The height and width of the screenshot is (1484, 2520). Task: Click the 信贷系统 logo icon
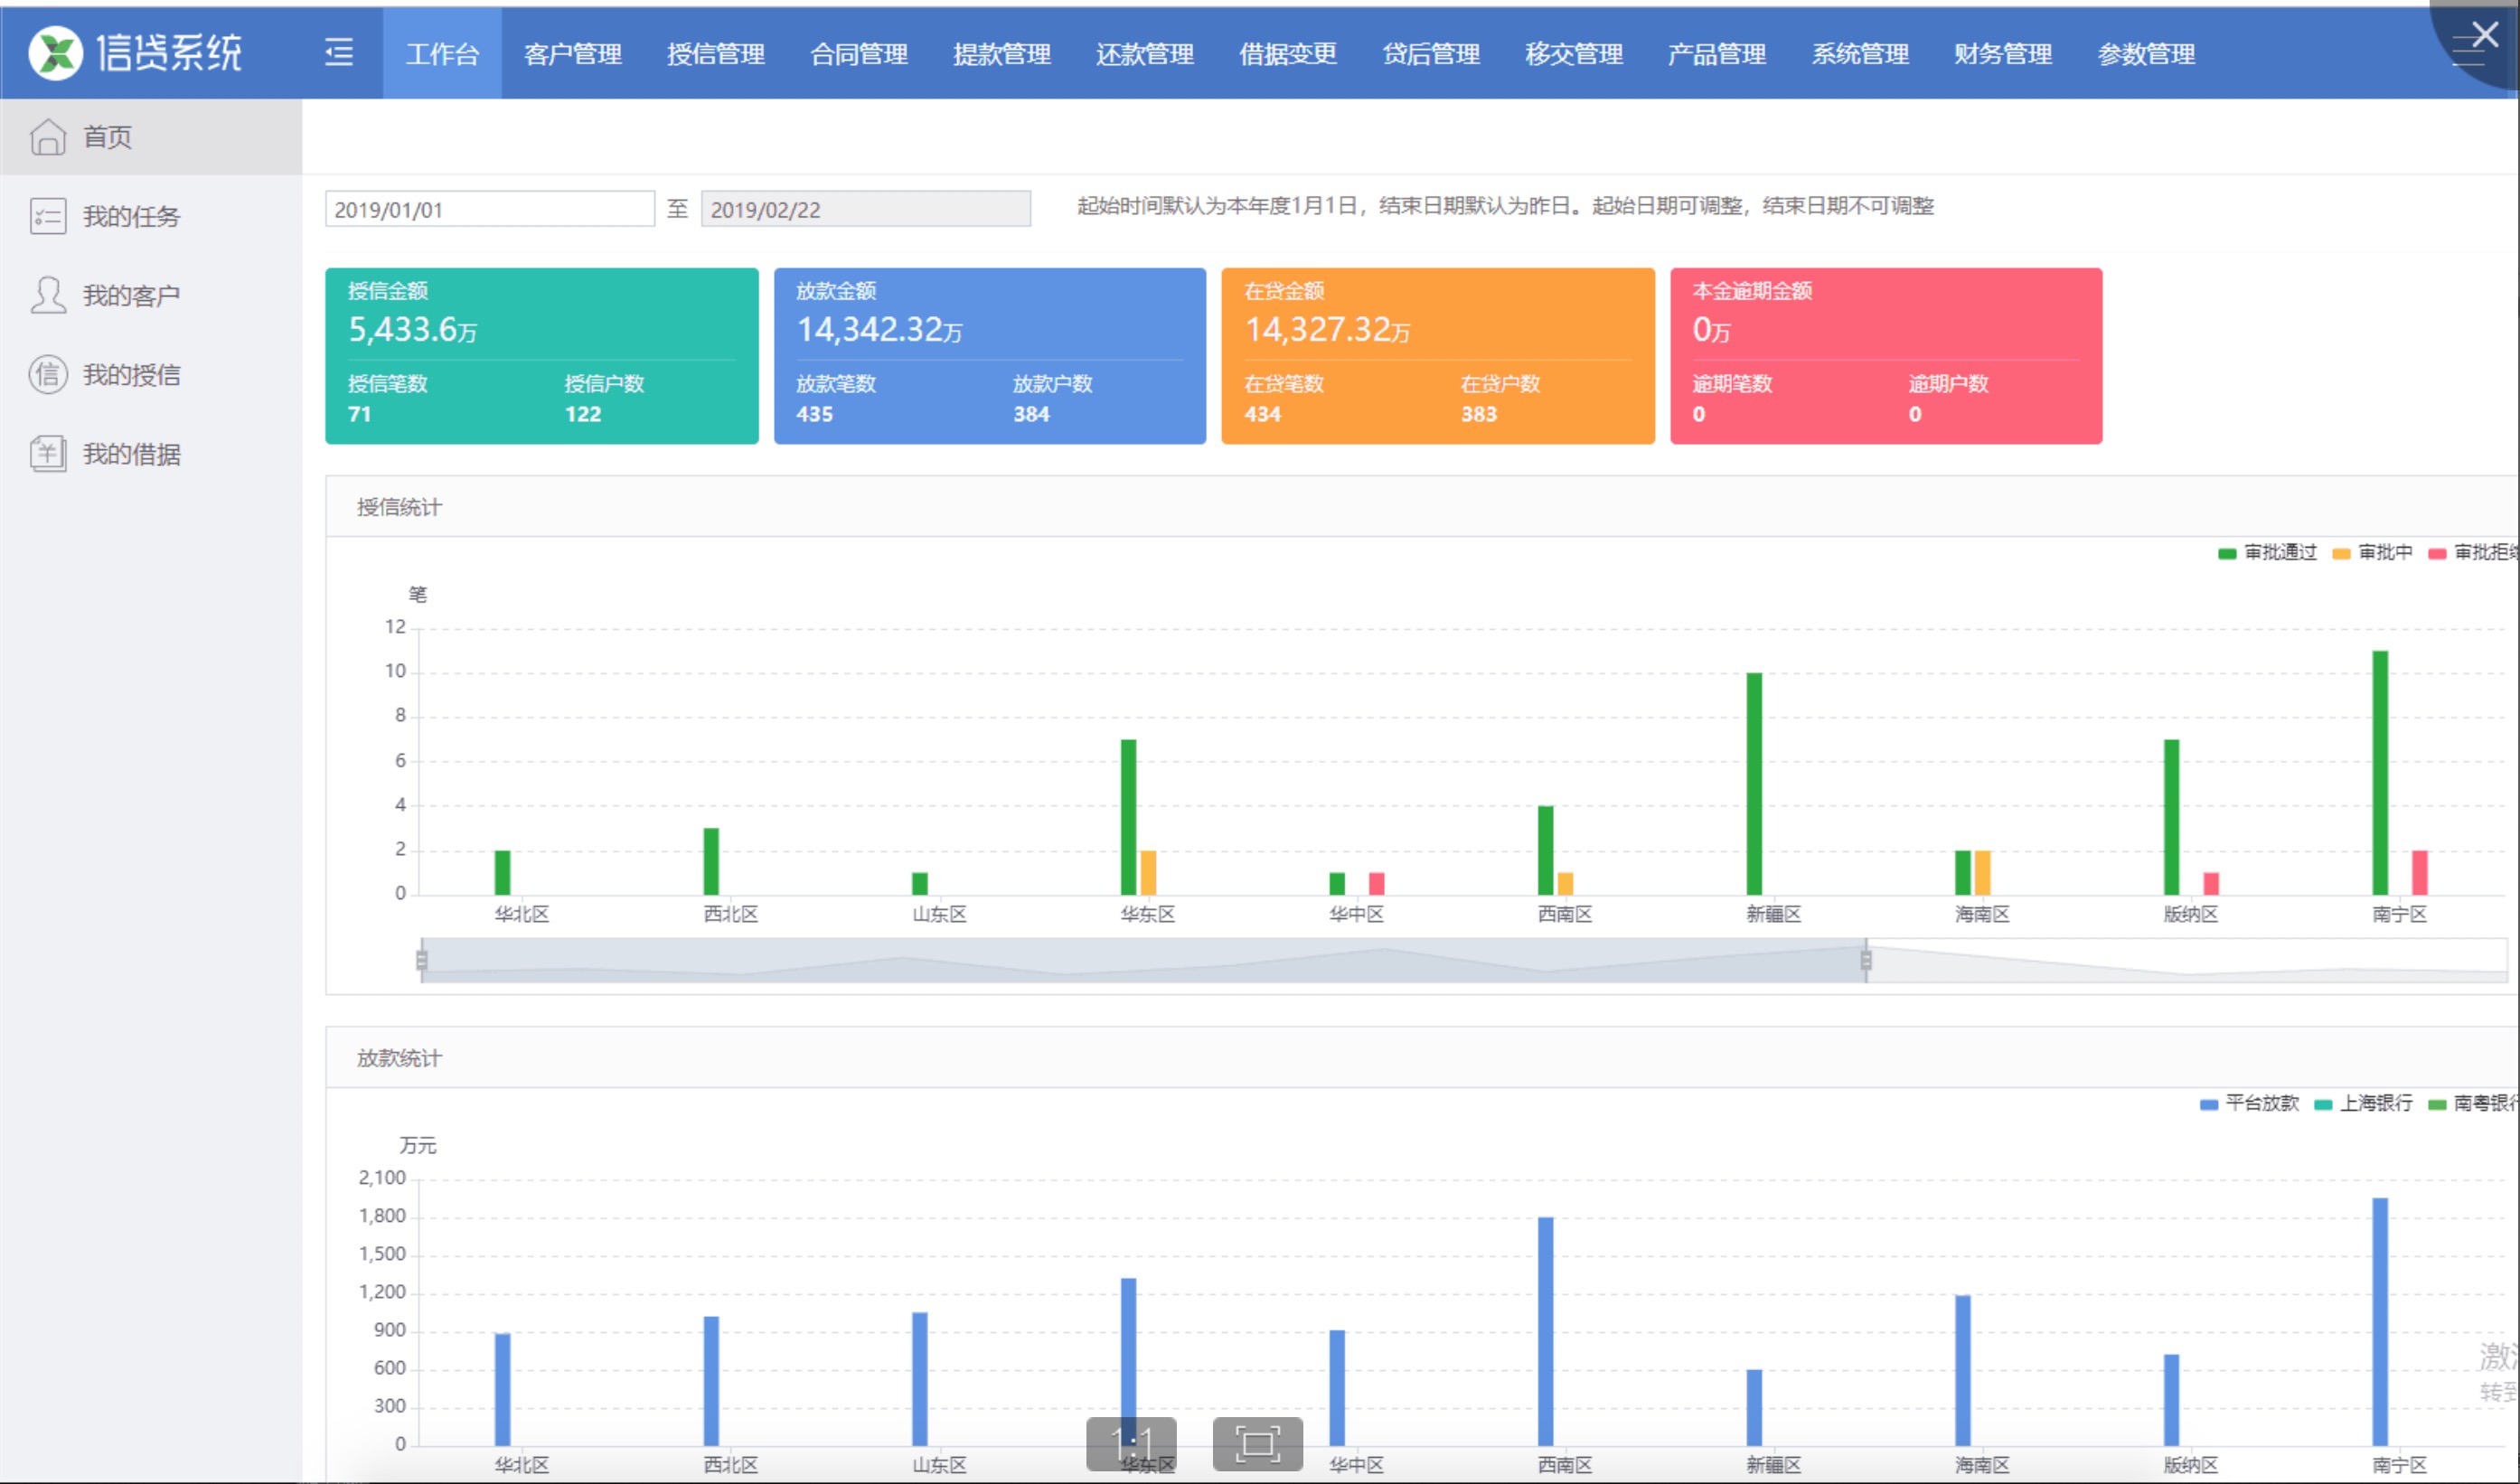click(55, 52)
